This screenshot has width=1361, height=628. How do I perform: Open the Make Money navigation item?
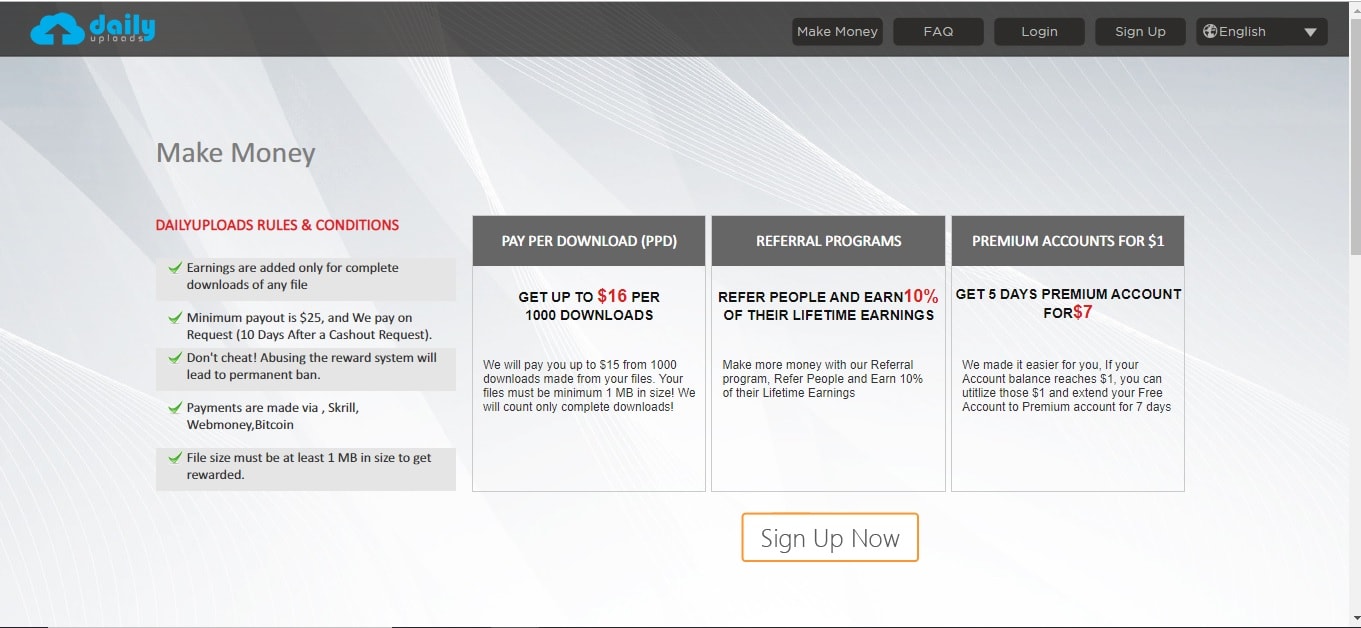(837, 31)
